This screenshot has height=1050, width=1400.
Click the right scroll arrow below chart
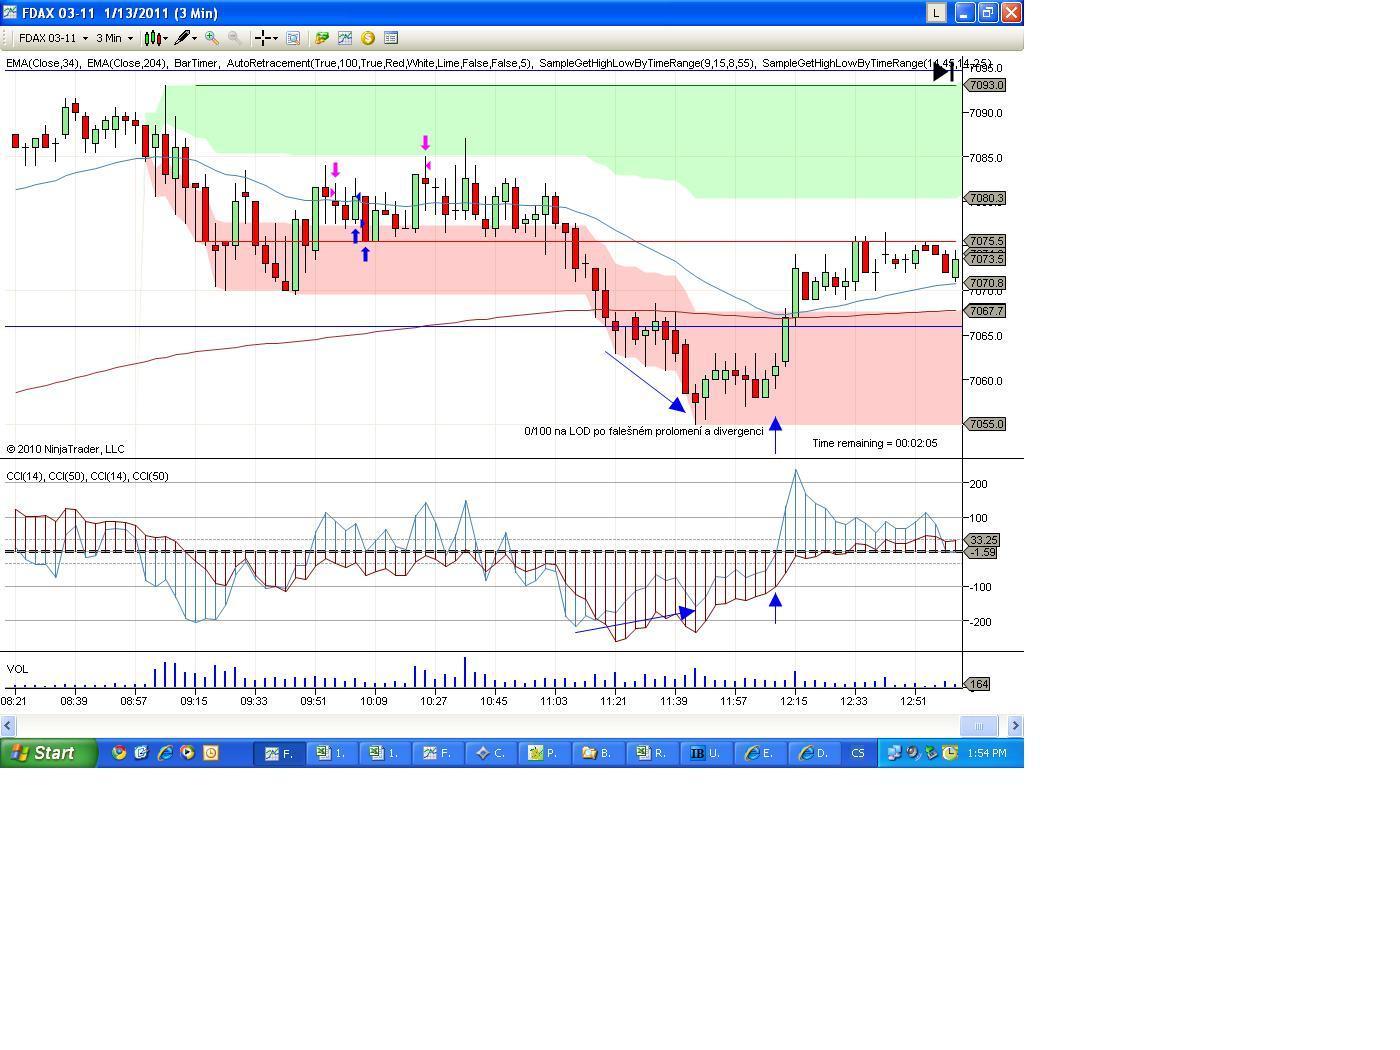point(1014,726)
